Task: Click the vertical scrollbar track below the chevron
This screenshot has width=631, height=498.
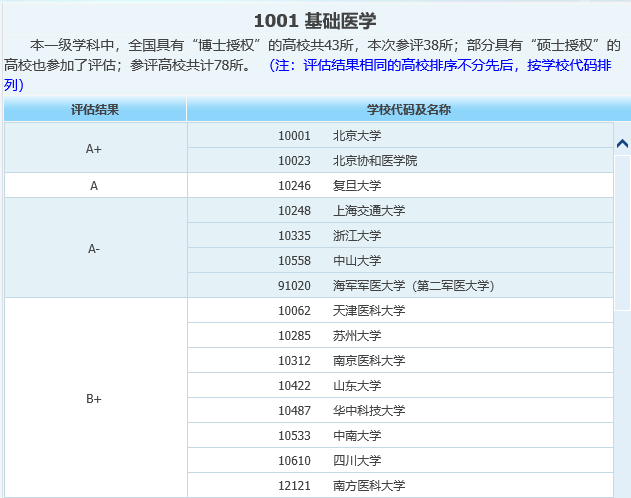Action: pos(622,320)
